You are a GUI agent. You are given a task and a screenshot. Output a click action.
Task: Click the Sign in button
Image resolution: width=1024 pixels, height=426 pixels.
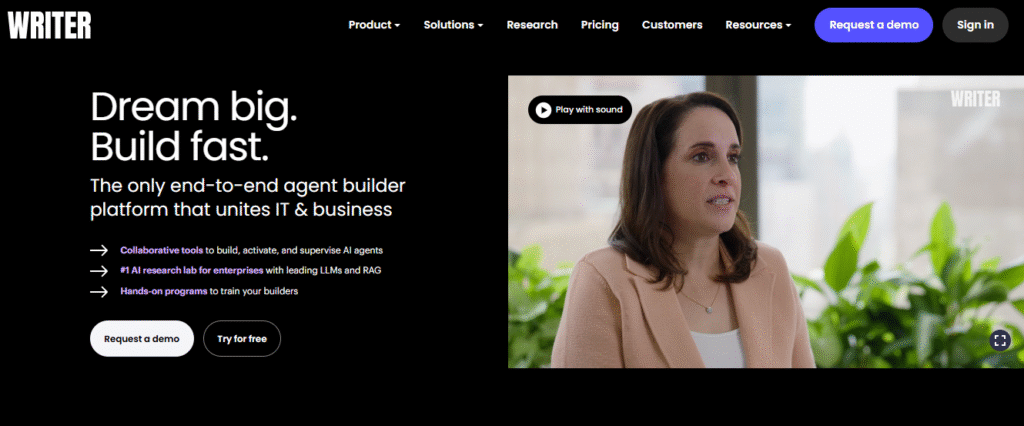[x=975, y=25]
